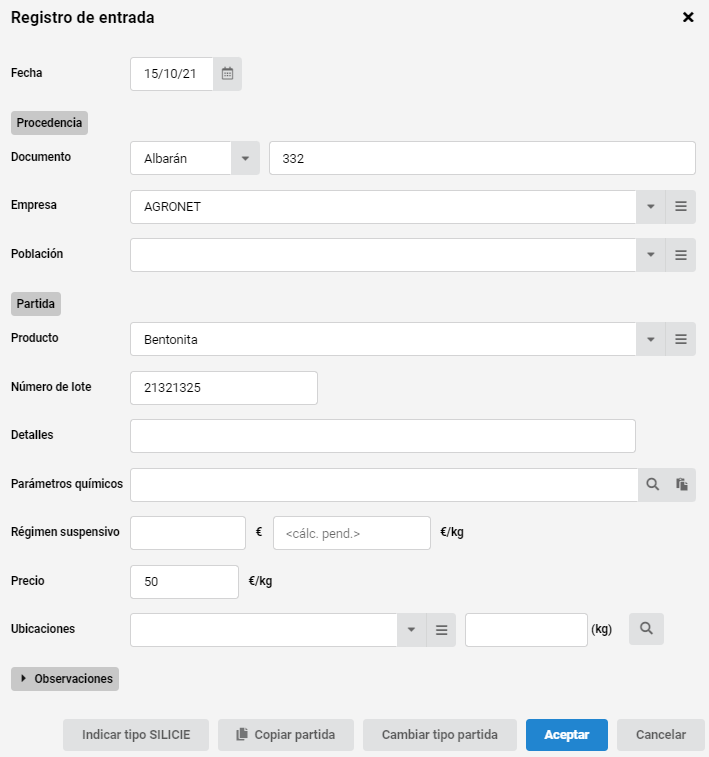Open the list icon next to Producto
Viewport: 709px width, 757px height.
pos(681,339)
